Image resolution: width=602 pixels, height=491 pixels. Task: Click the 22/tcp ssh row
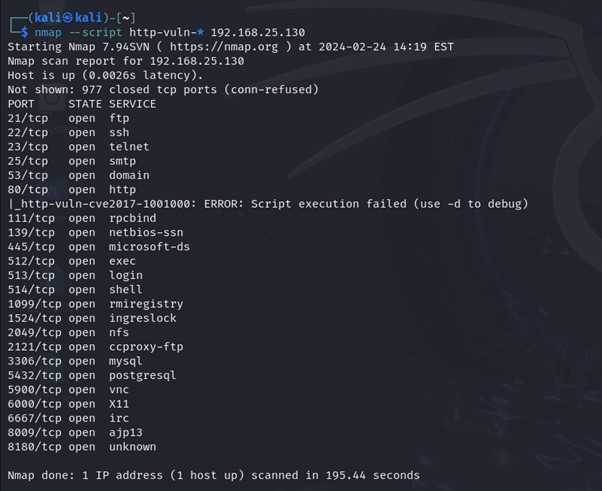pos(68,132)
